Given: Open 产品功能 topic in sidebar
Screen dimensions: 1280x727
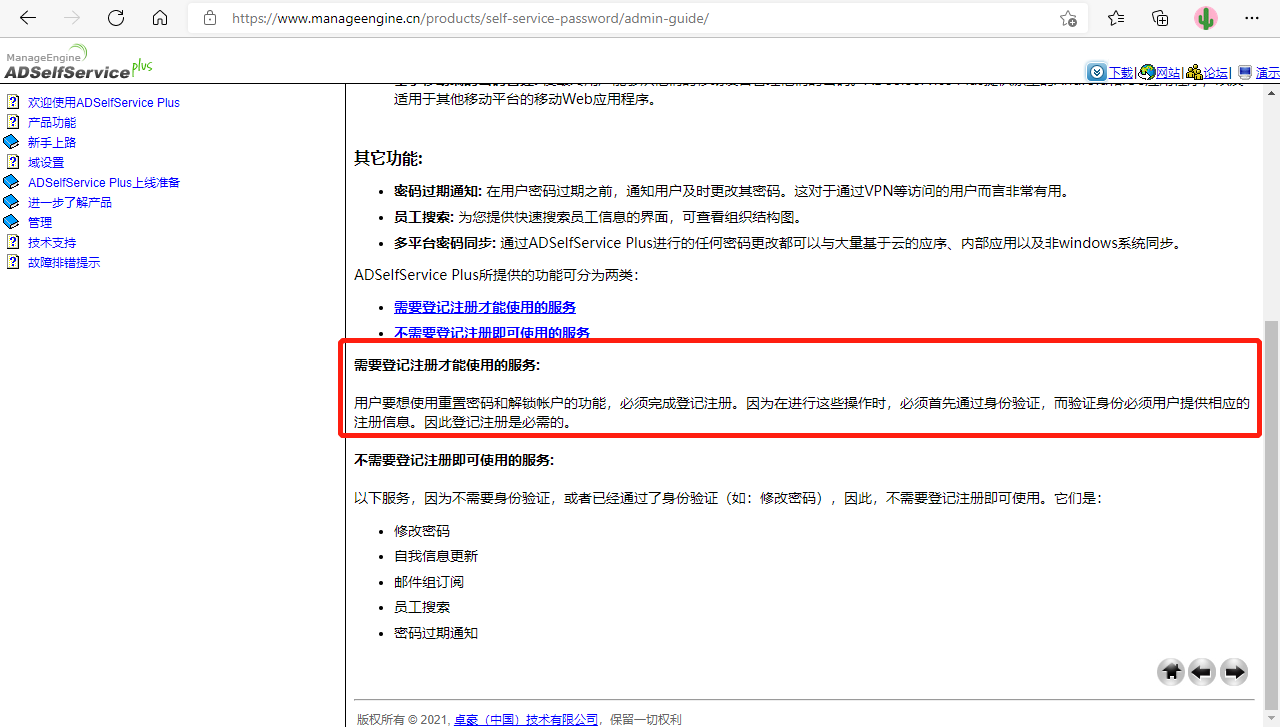Looking at the screenshot, I should coord(52,122).
